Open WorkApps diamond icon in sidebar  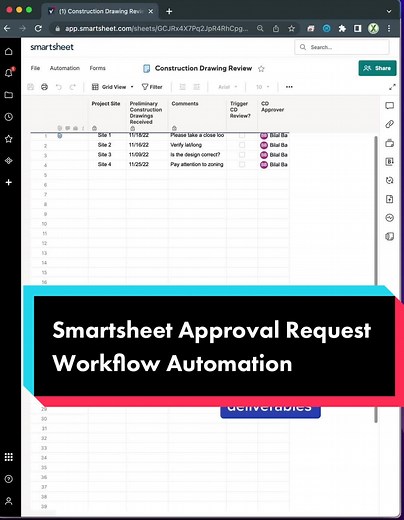(9, 161)
